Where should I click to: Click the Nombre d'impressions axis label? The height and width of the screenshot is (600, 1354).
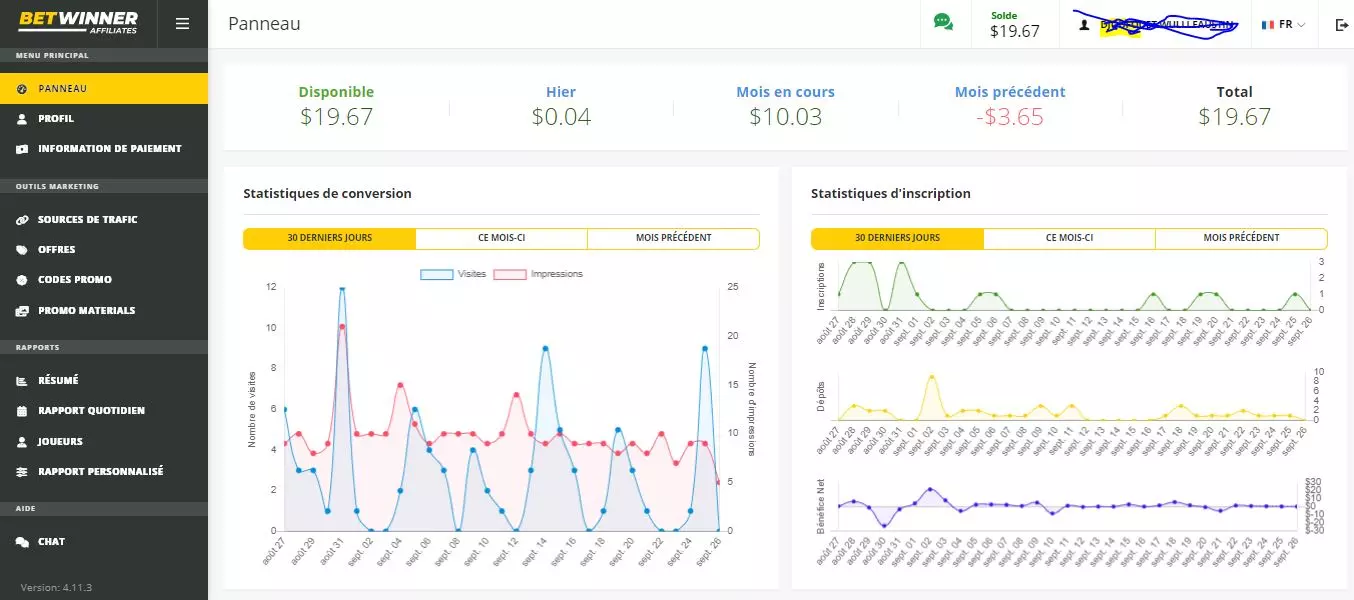[751, 409]
